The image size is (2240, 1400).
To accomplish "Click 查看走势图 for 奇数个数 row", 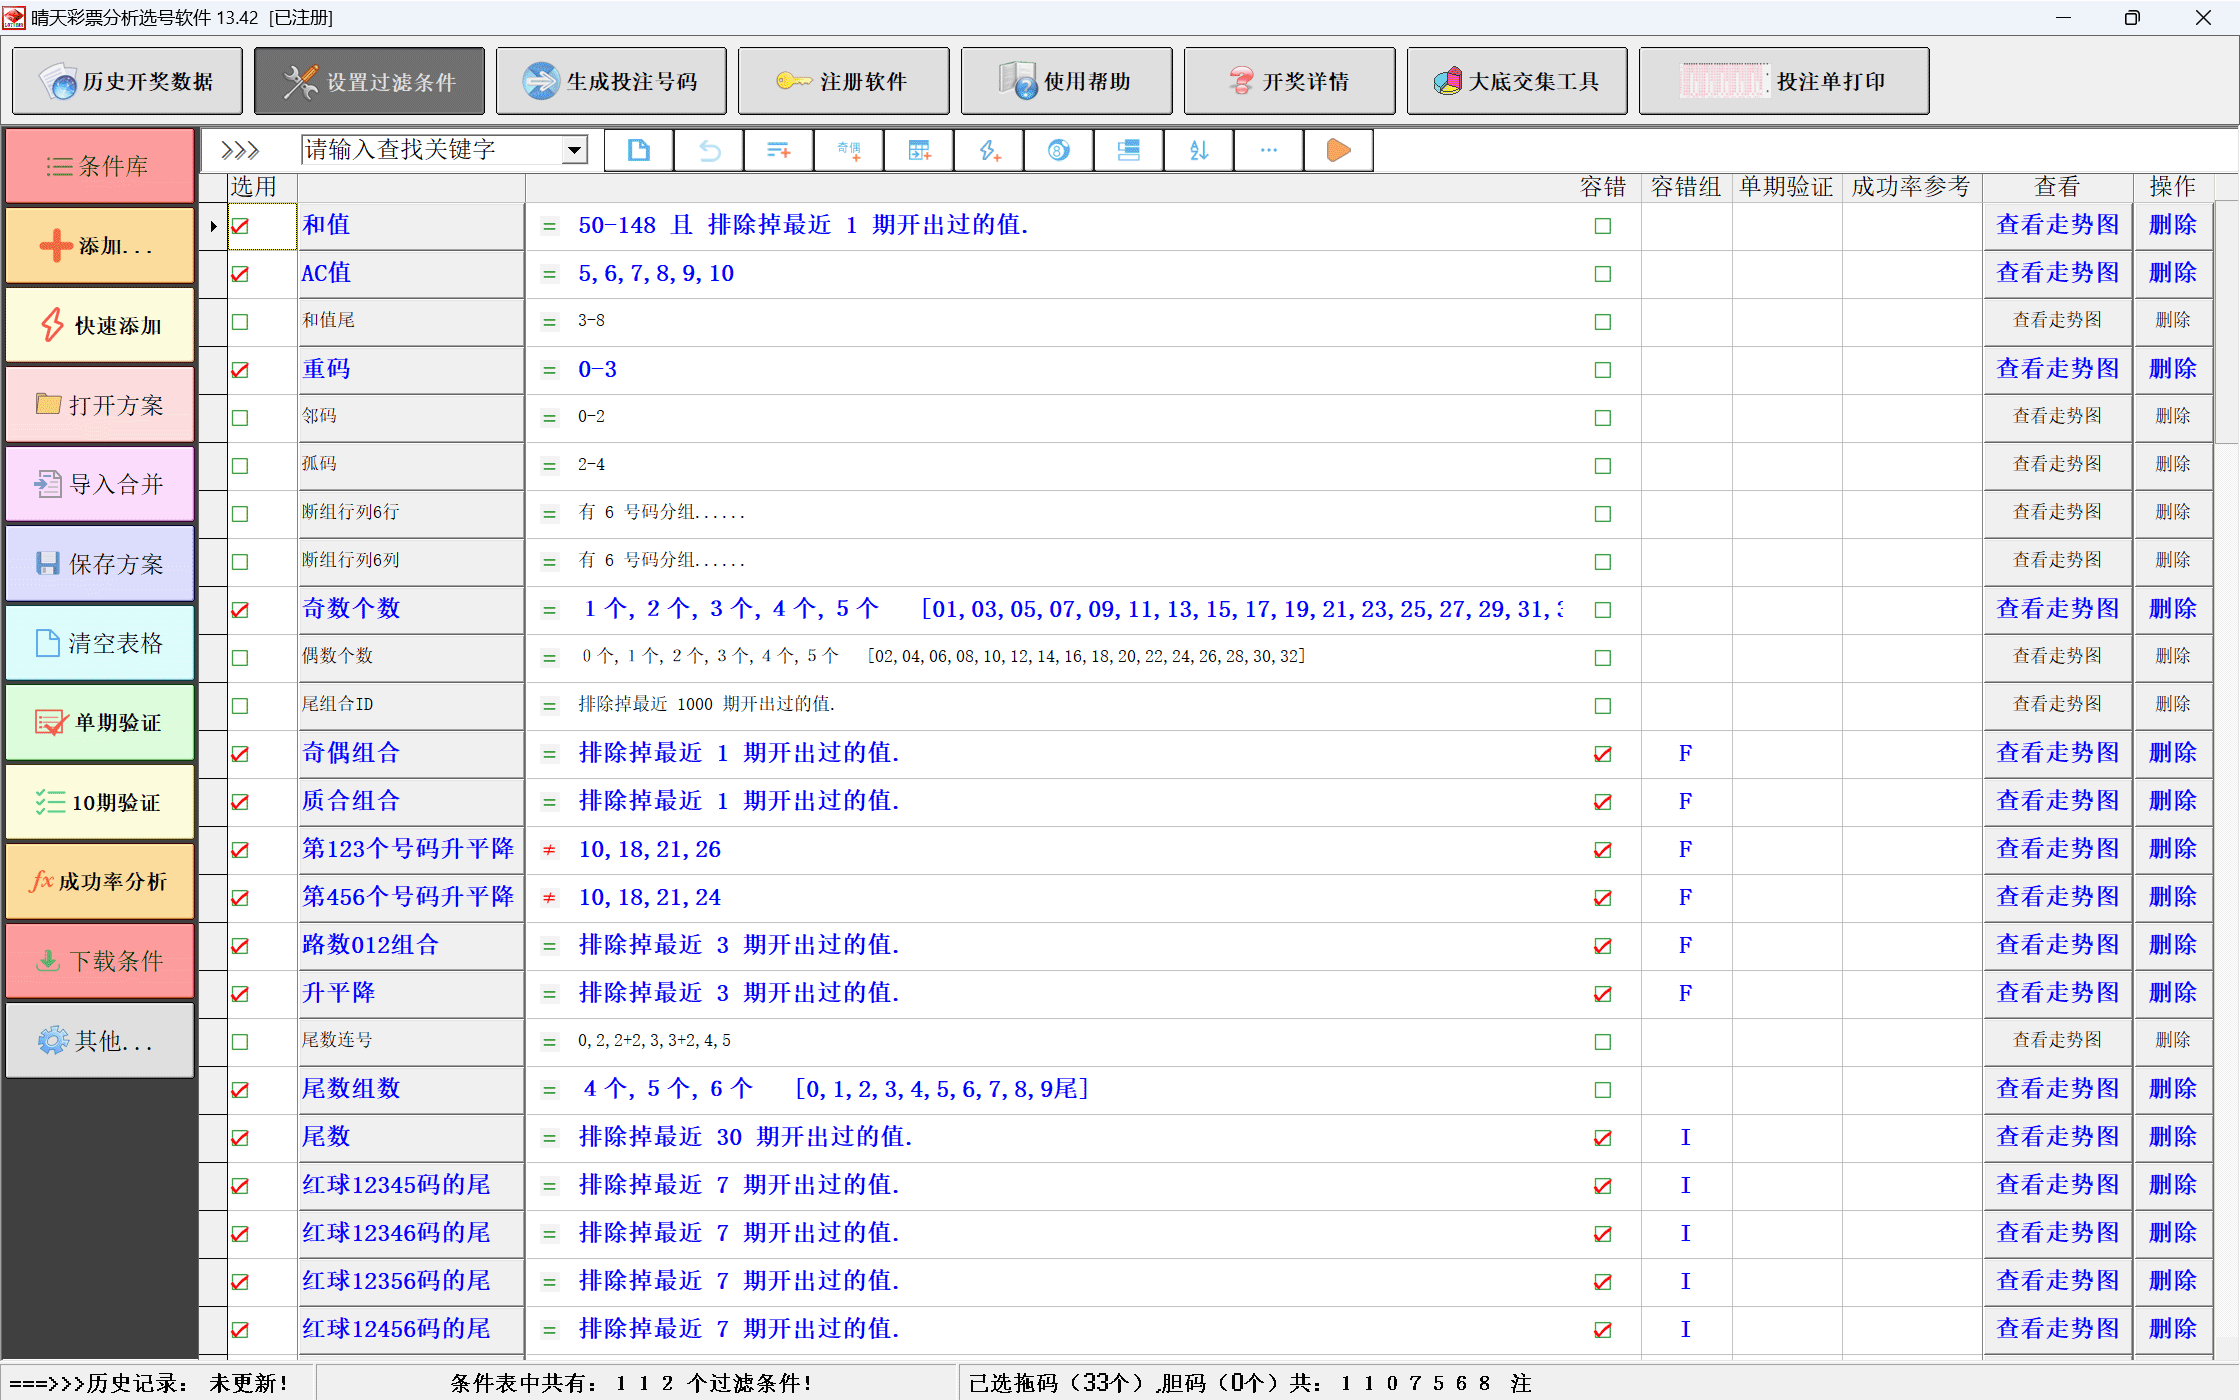I will pyautogui.click(x=2057, y=609).
